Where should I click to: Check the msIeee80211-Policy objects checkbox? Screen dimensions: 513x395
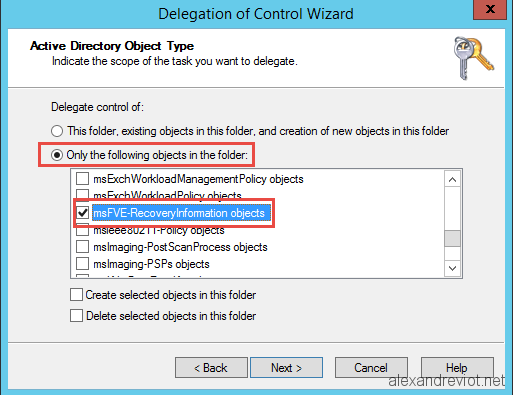point(82,230)
